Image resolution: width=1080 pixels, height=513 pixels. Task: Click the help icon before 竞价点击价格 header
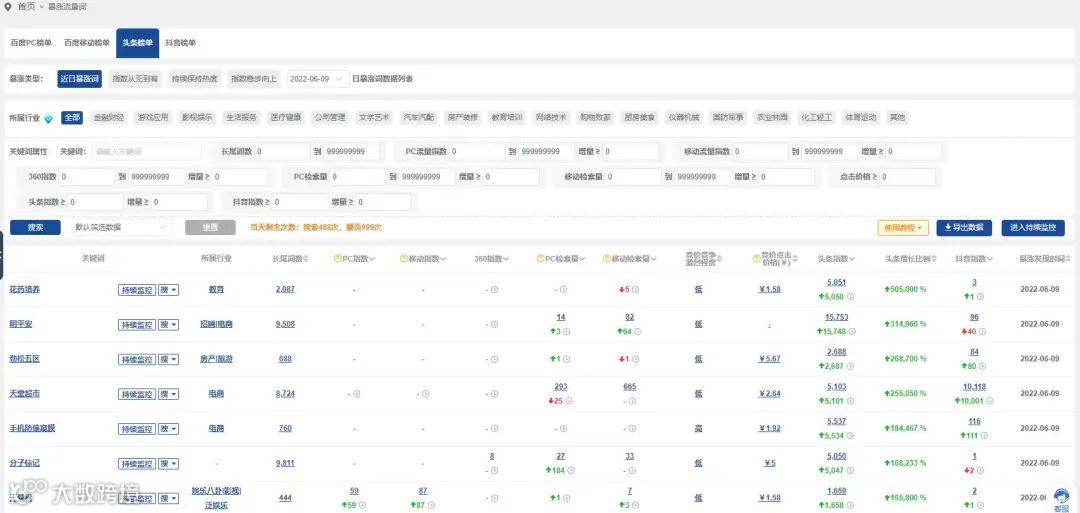coord(756,259)
